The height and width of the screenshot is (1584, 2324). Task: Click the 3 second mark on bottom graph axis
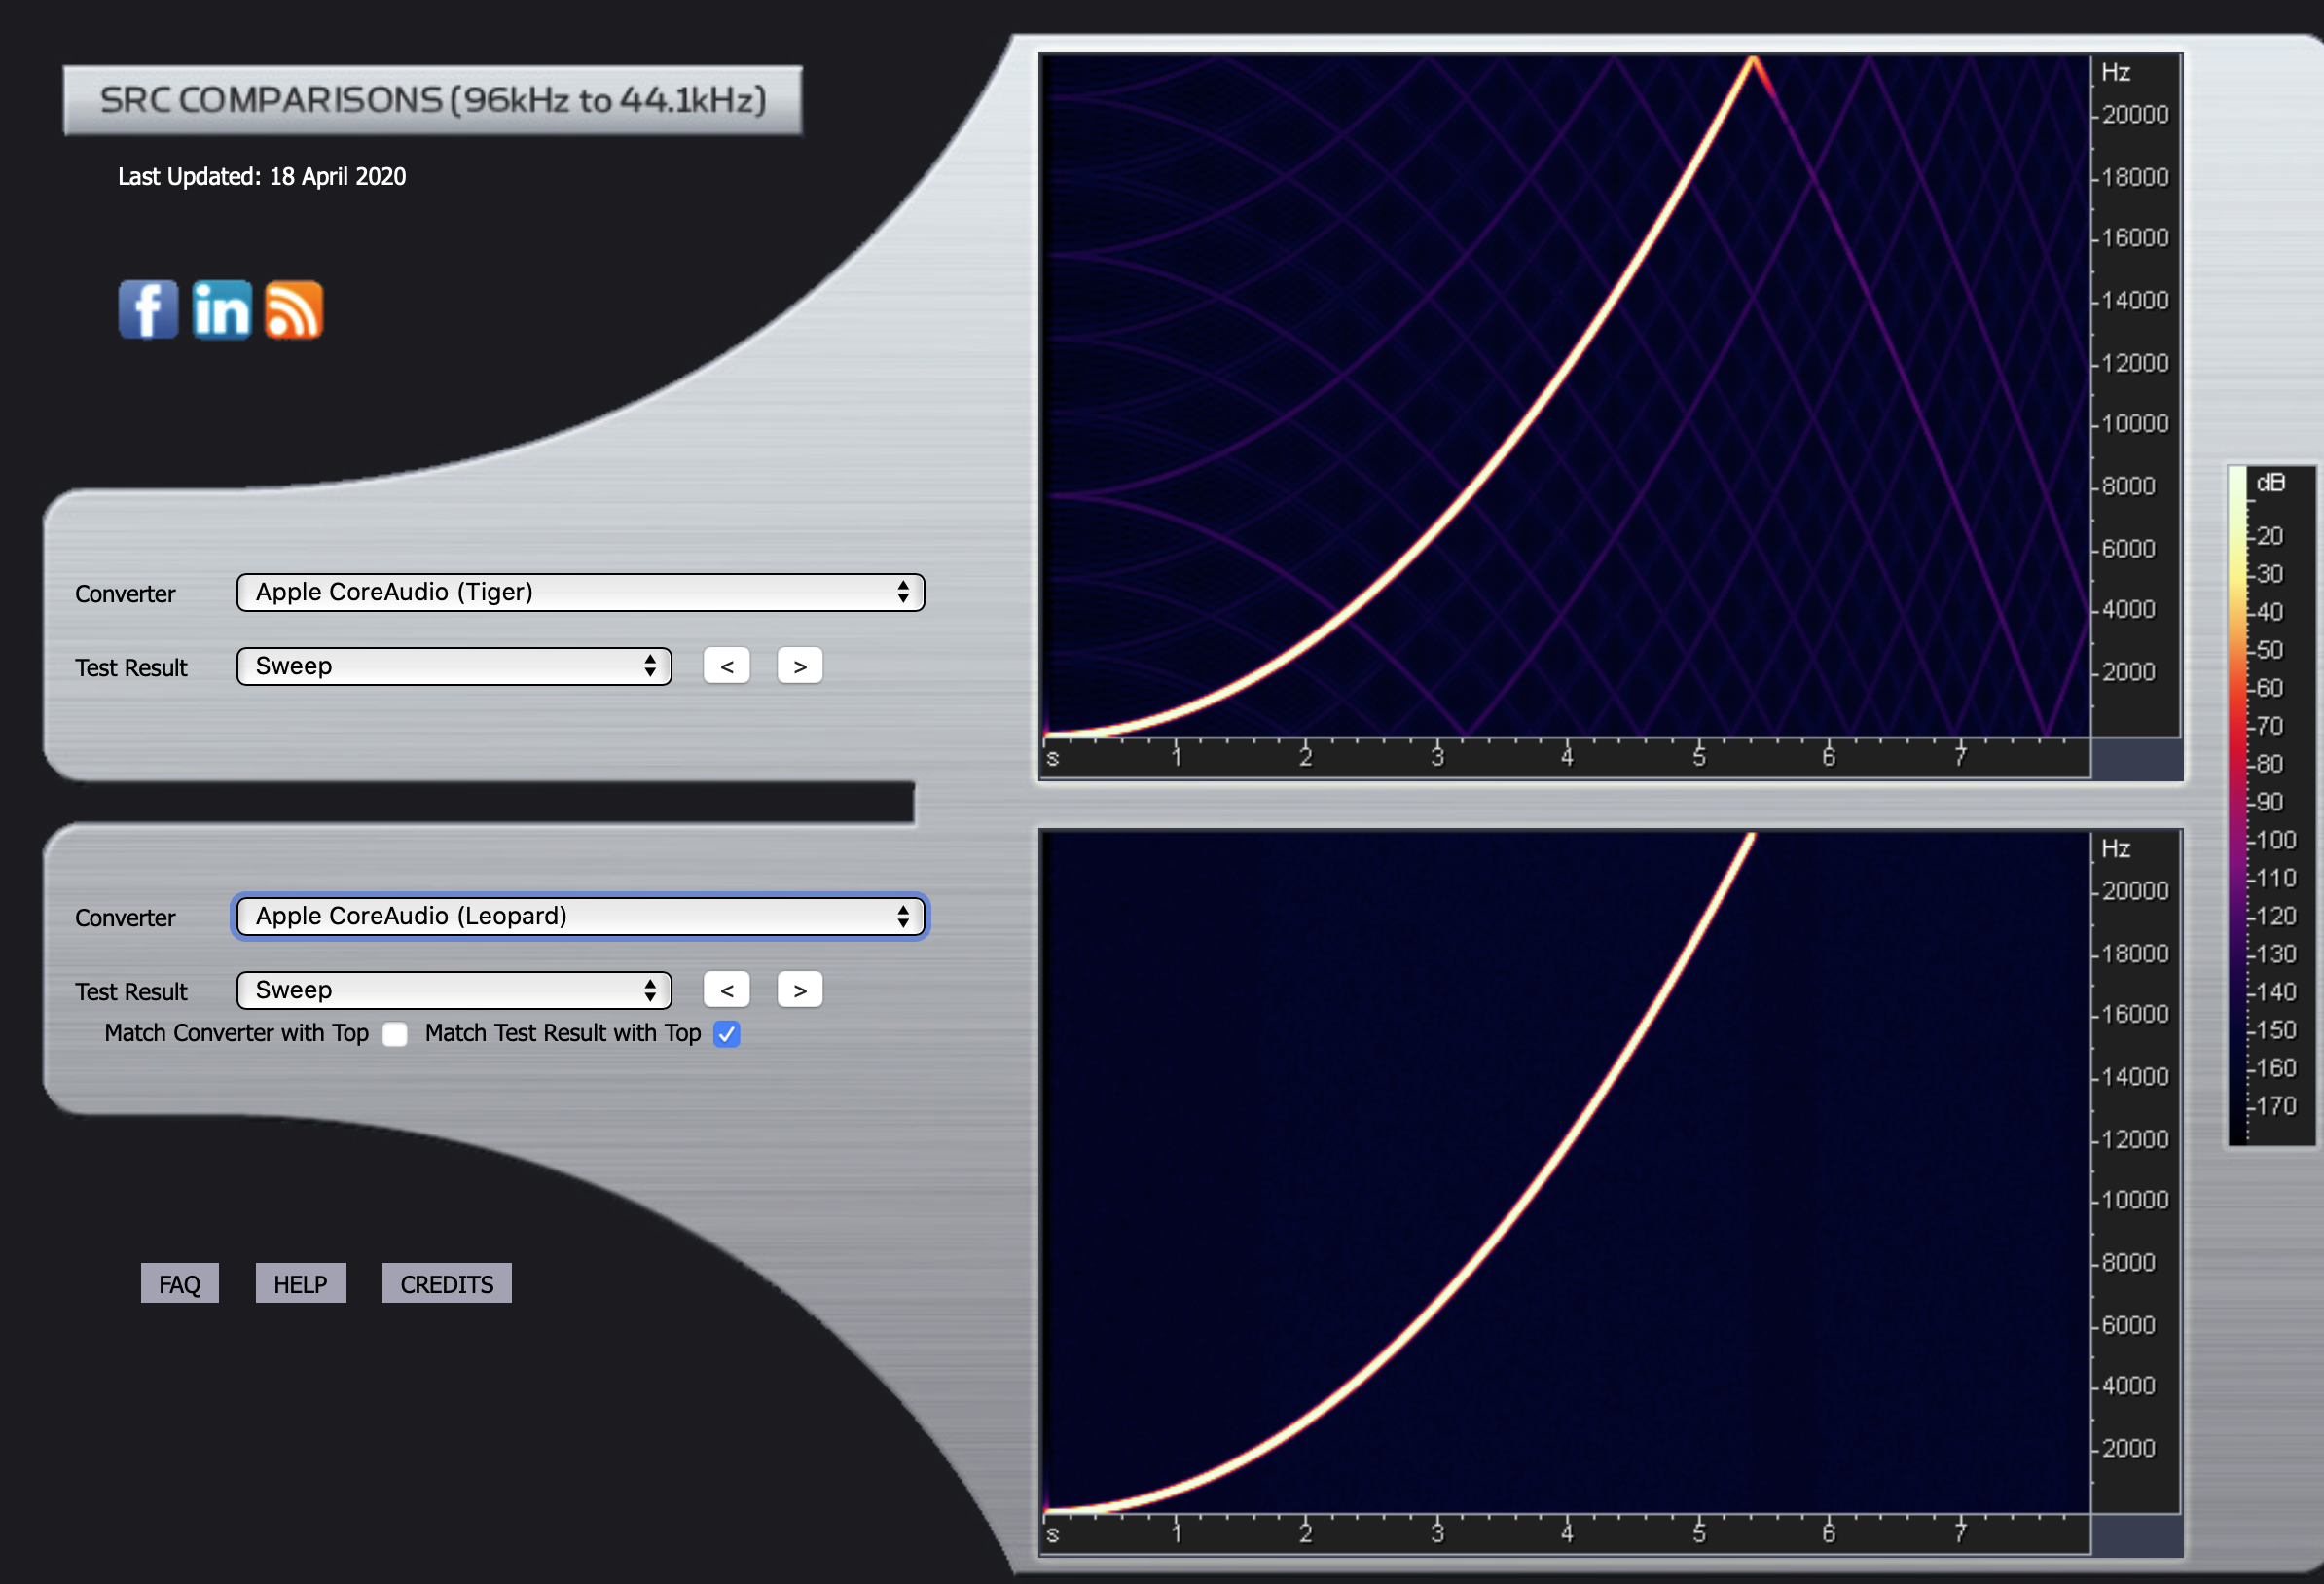(1437, 1532)
